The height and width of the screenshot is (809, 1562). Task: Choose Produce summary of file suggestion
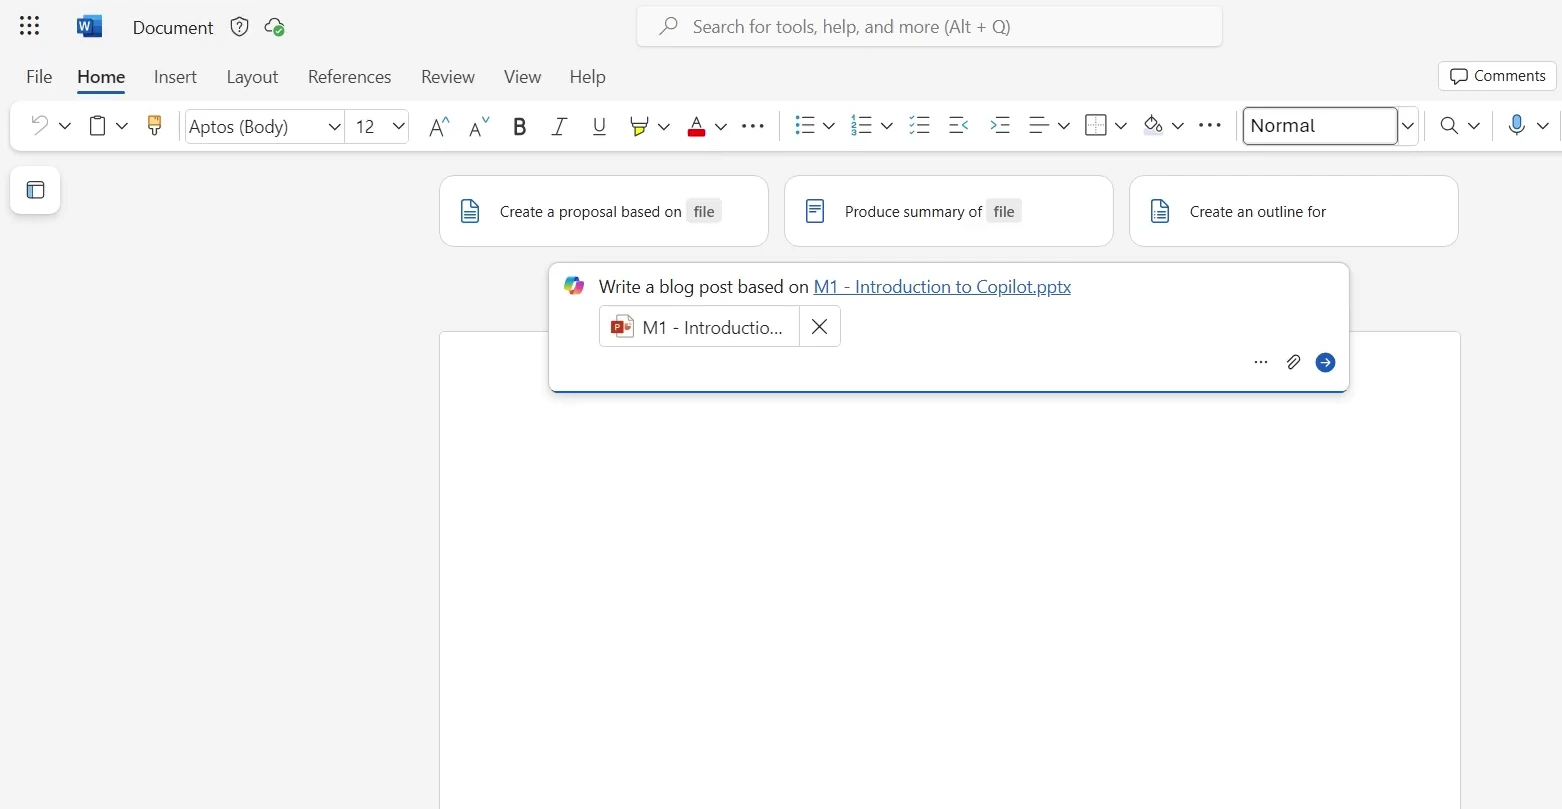click(x=949, y=211)
